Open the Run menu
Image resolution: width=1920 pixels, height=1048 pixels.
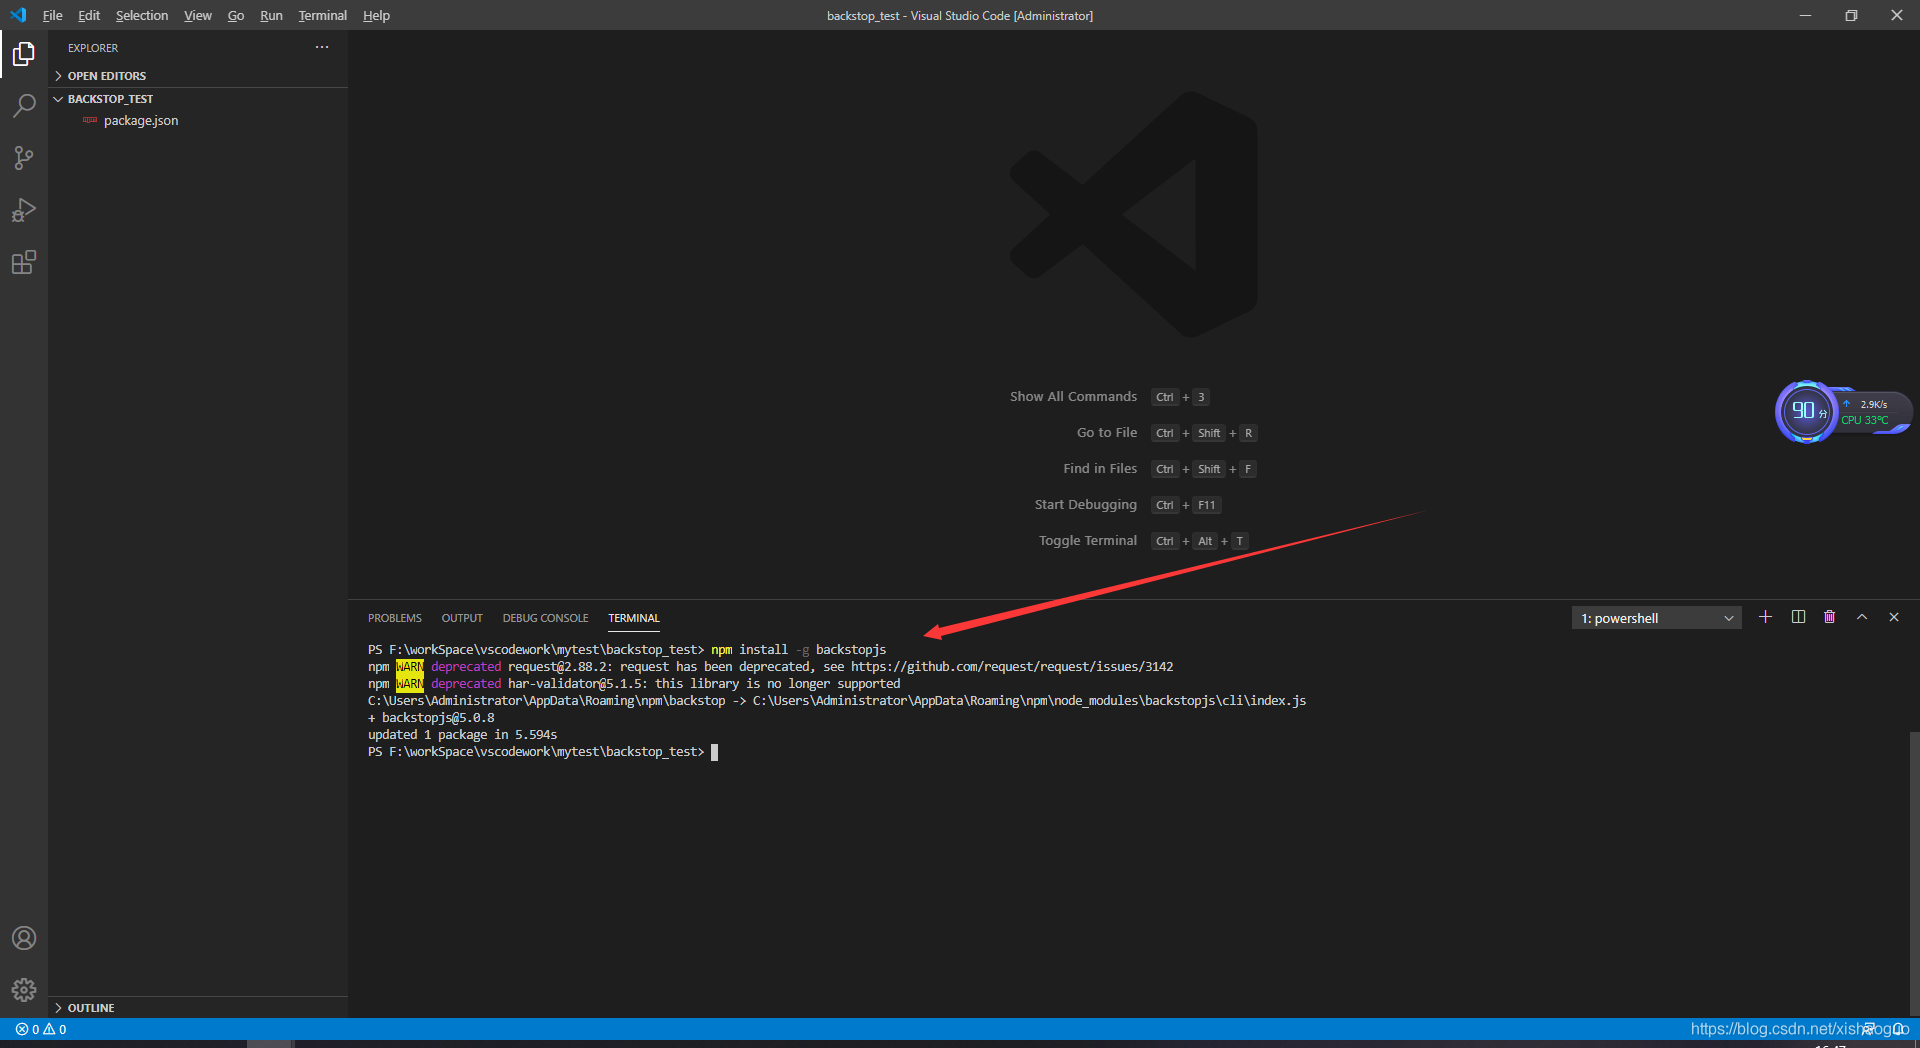click(x=271, y=15)
